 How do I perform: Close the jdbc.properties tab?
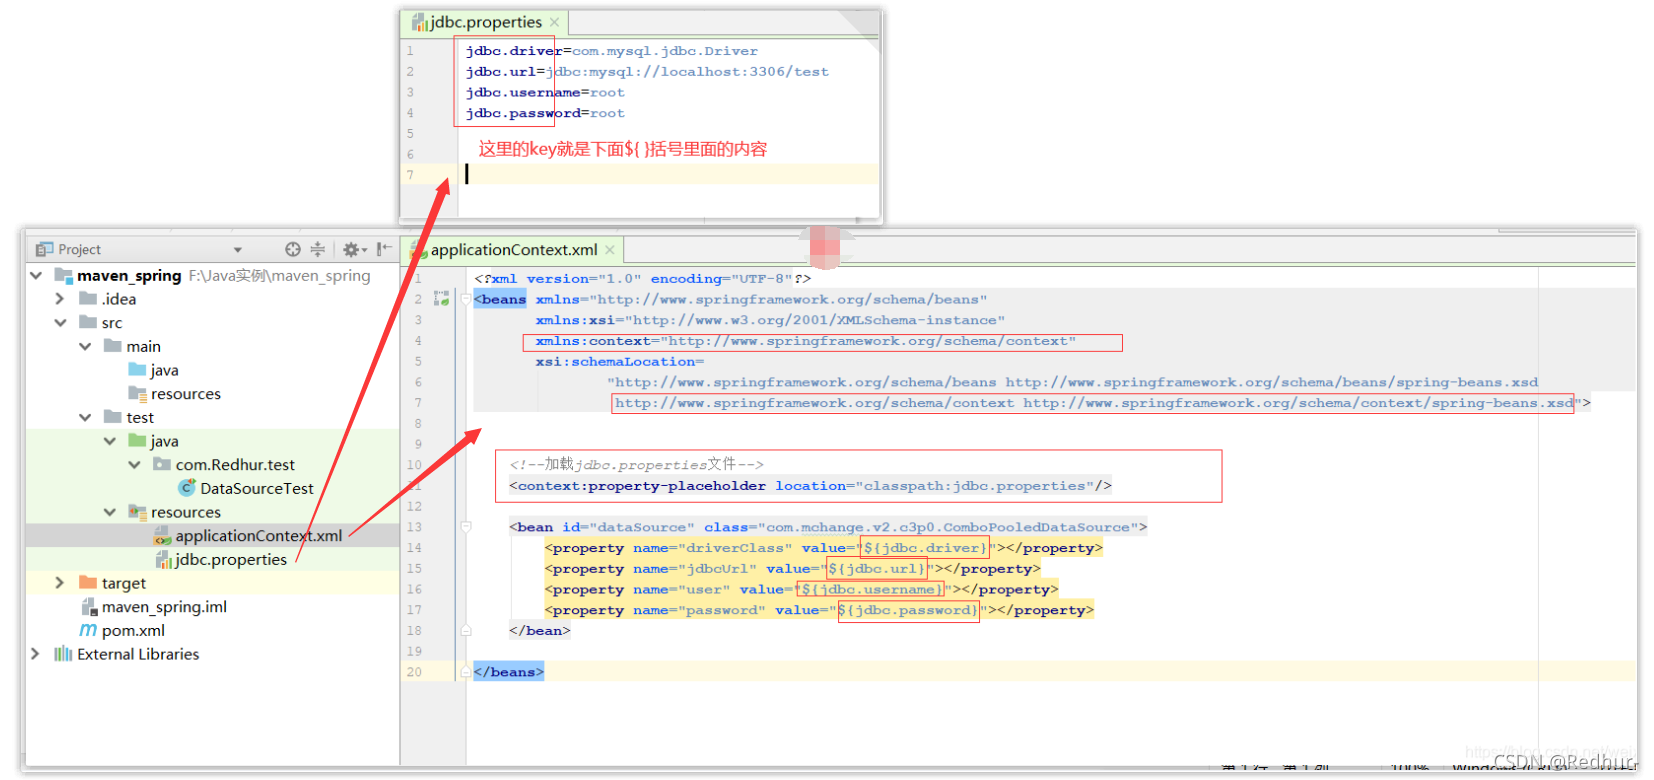pyautogui.click(x=554, y=22)
